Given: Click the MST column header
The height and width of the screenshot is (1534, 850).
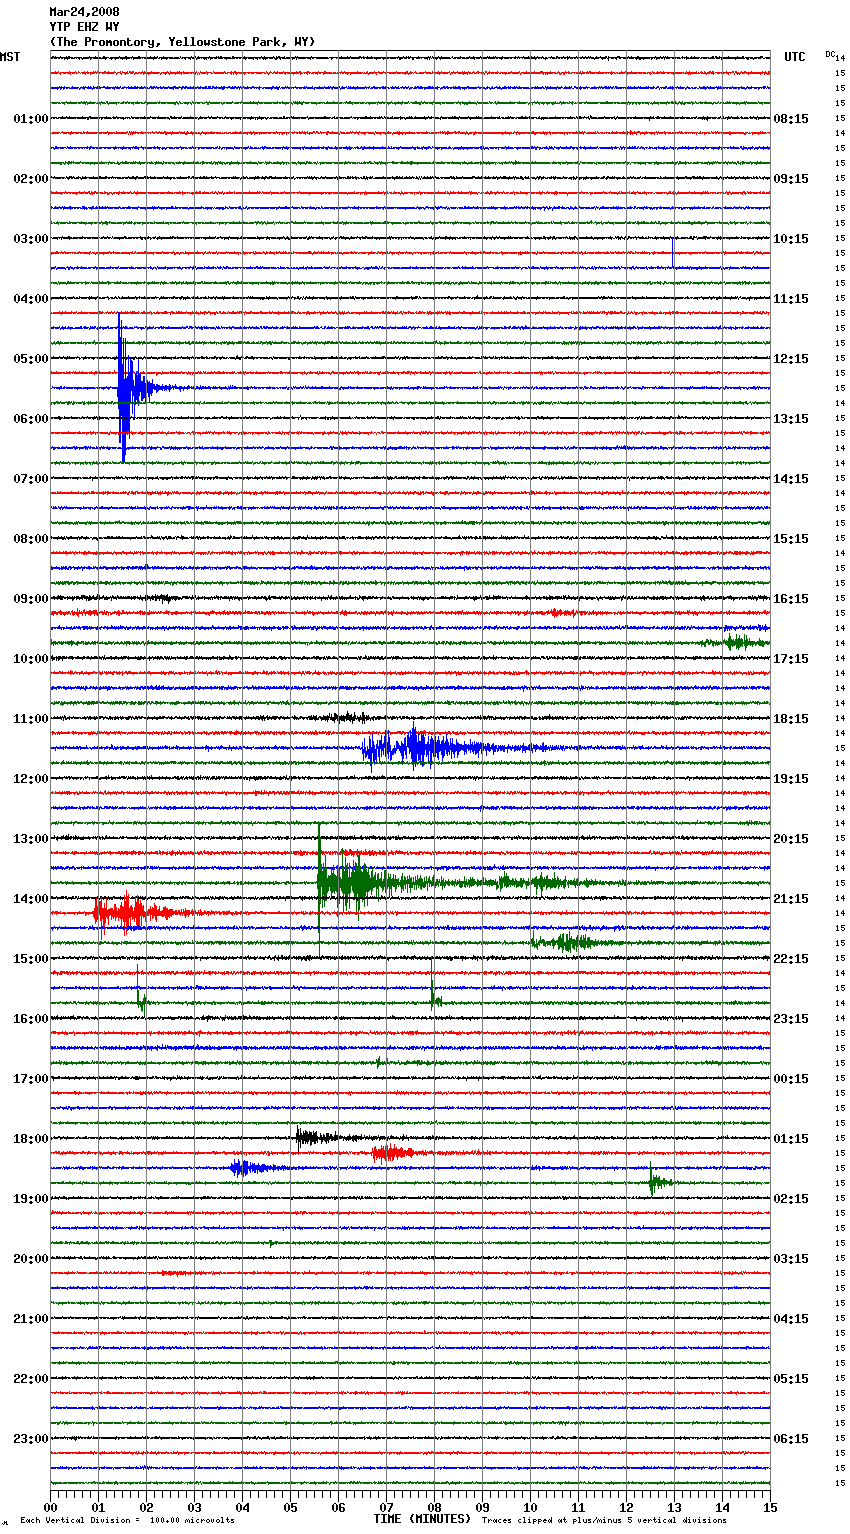Looking at the screenshot, I should [10, 57].
